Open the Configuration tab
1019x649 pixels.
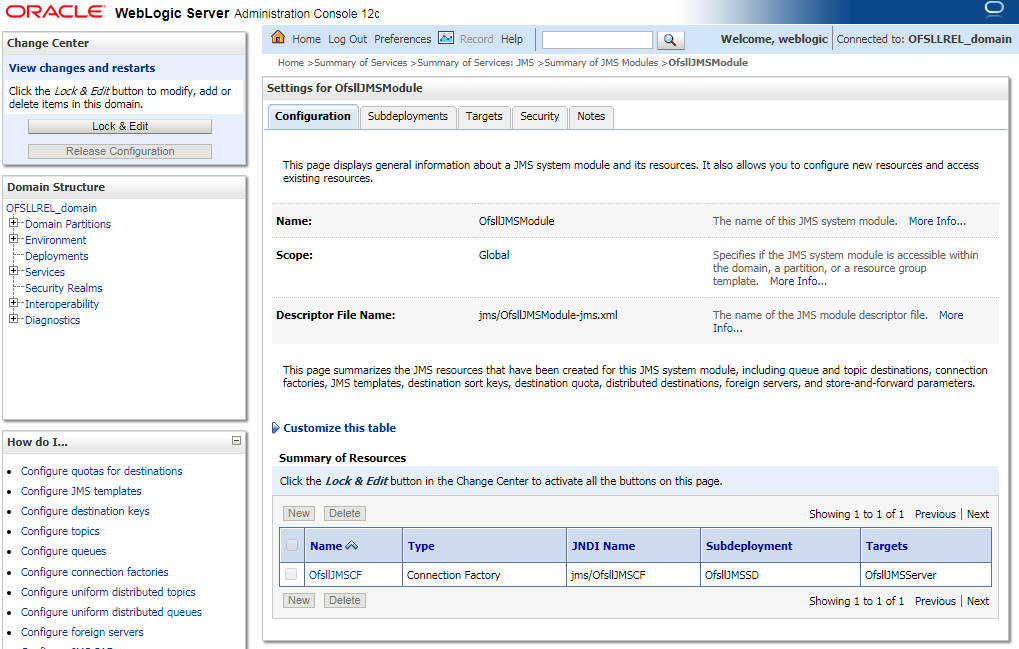(x=313, y=116)
